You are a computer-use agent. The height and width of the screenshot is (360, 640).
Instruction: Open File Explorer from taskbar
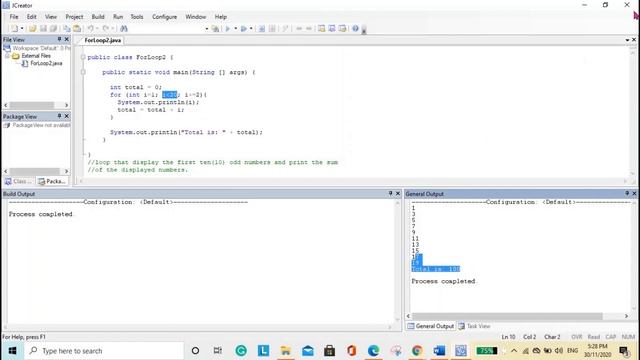point(285,351)
